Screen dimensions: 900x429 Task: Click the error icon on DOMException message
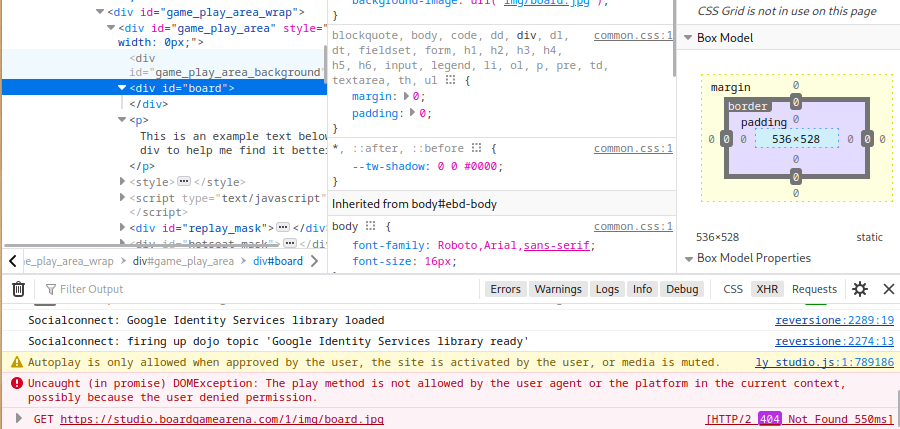coord(17,383)
